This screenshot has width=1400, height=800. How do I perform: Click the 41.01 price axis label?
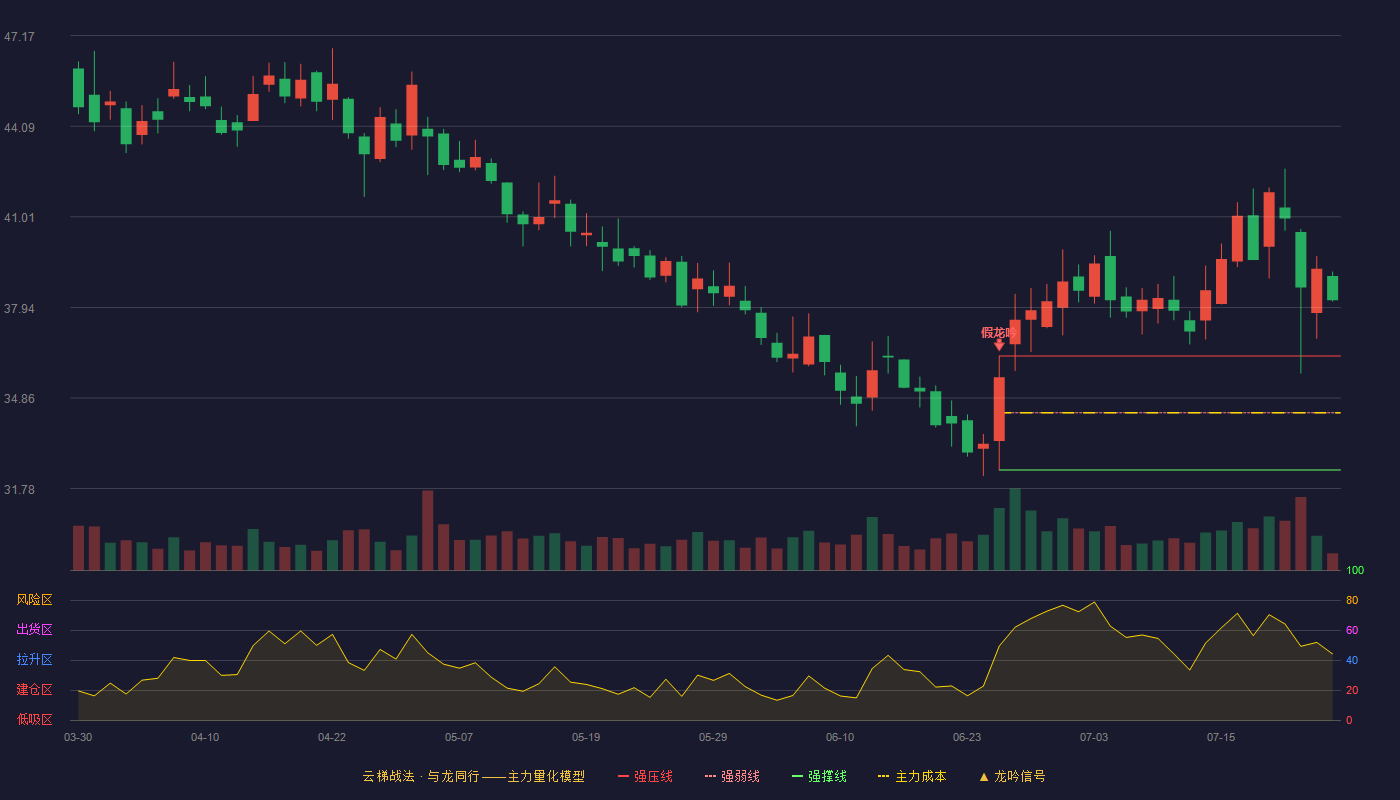coord(19,218)
